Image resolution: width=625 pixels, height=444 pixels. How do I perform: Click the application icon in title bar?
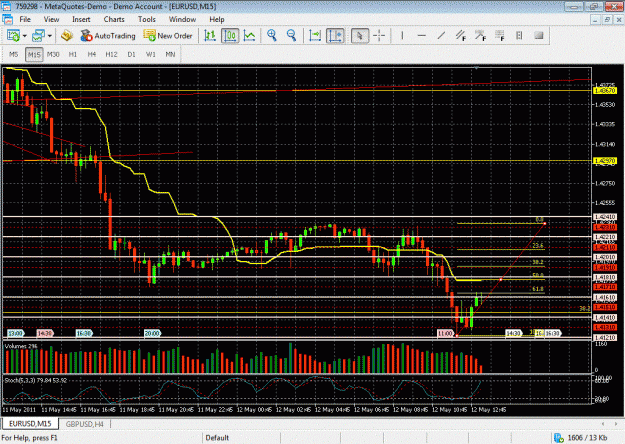click(x=6, y=6)
